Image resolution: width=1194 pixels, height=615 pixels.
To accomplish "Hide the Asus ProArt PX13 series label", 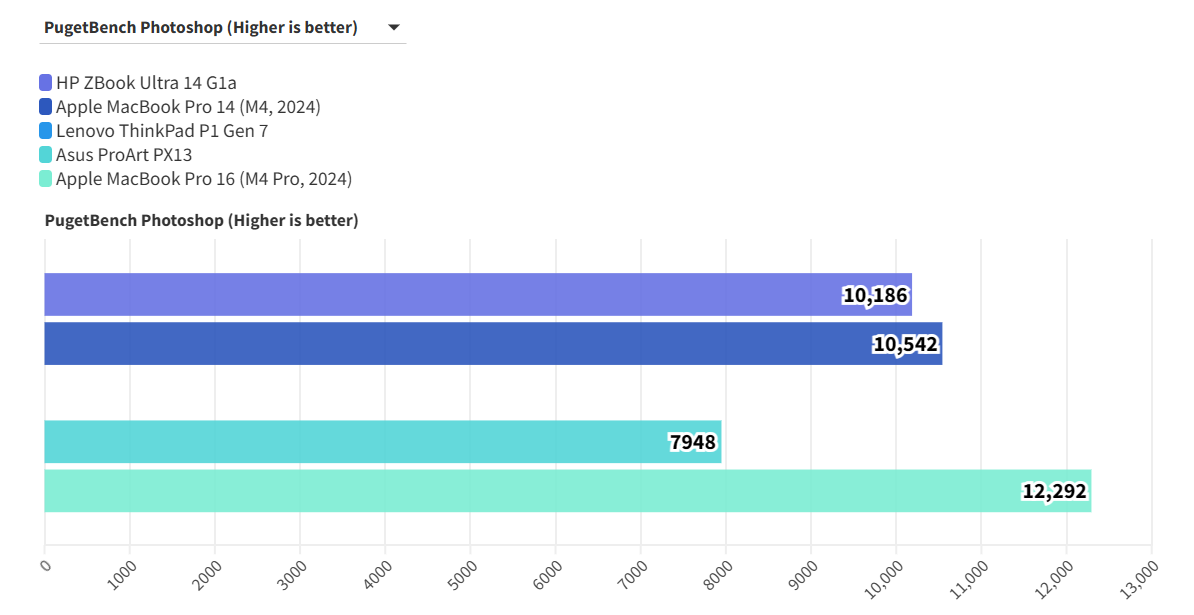I will coord(124,155).
